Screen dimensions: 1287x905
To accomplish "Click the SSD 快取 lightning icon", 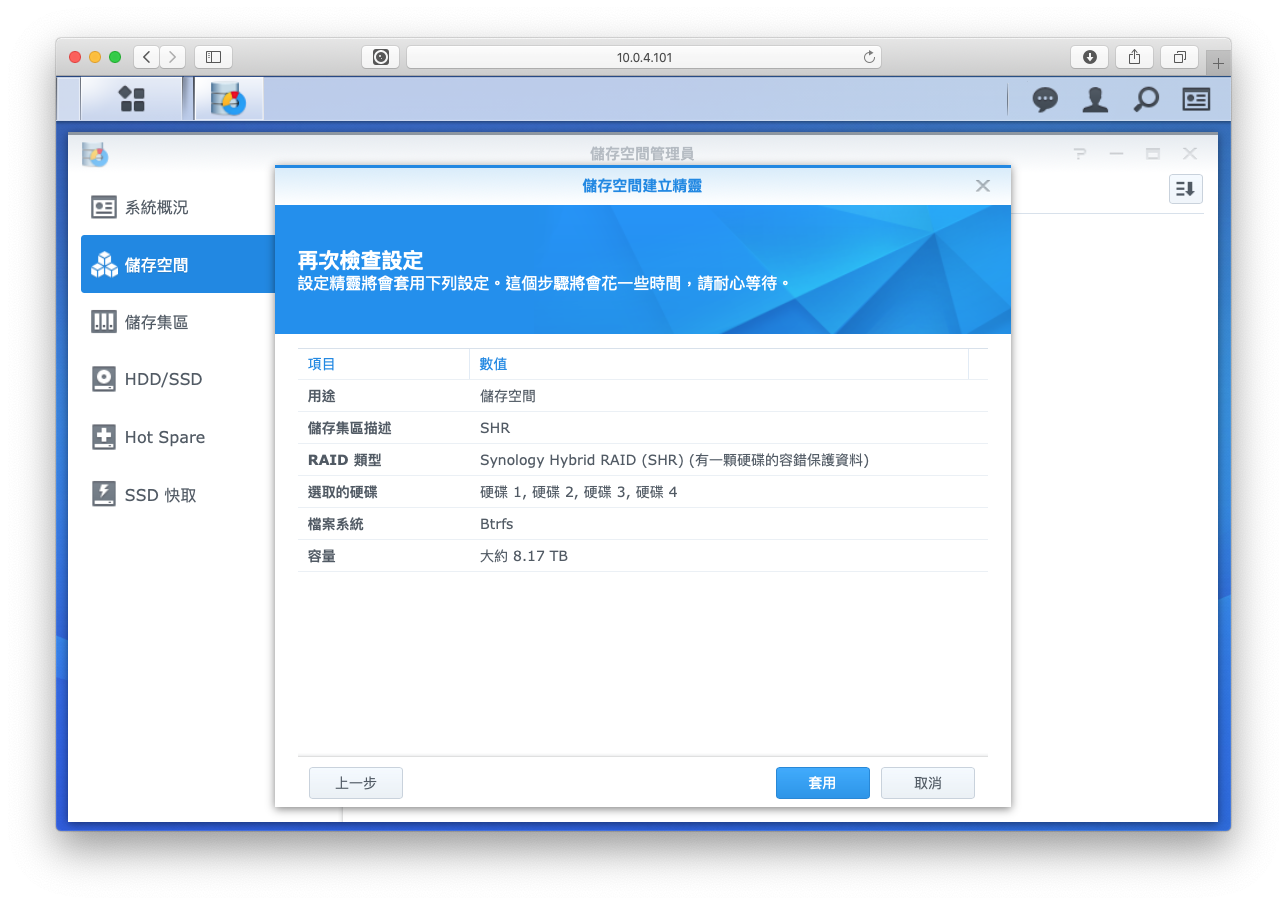I will point(104,494).
